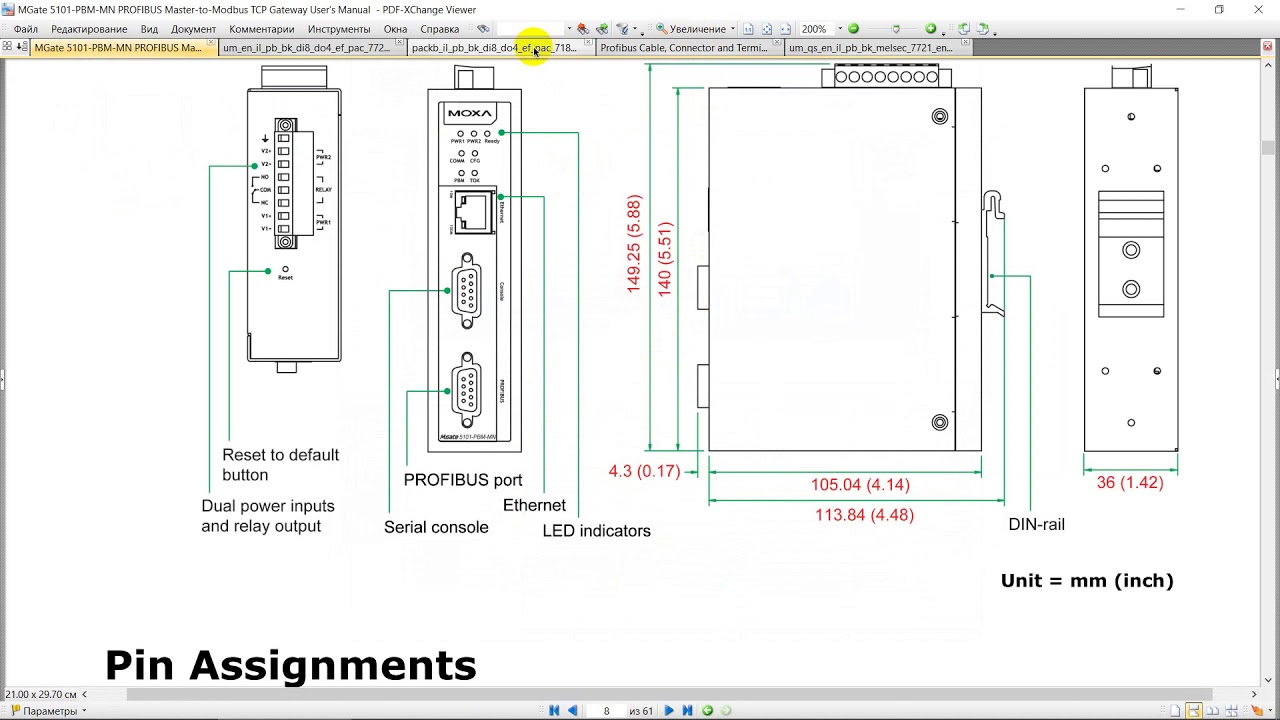Click the 'Unit = mm (inch)' text
1280x720 pixels.
1087,581
